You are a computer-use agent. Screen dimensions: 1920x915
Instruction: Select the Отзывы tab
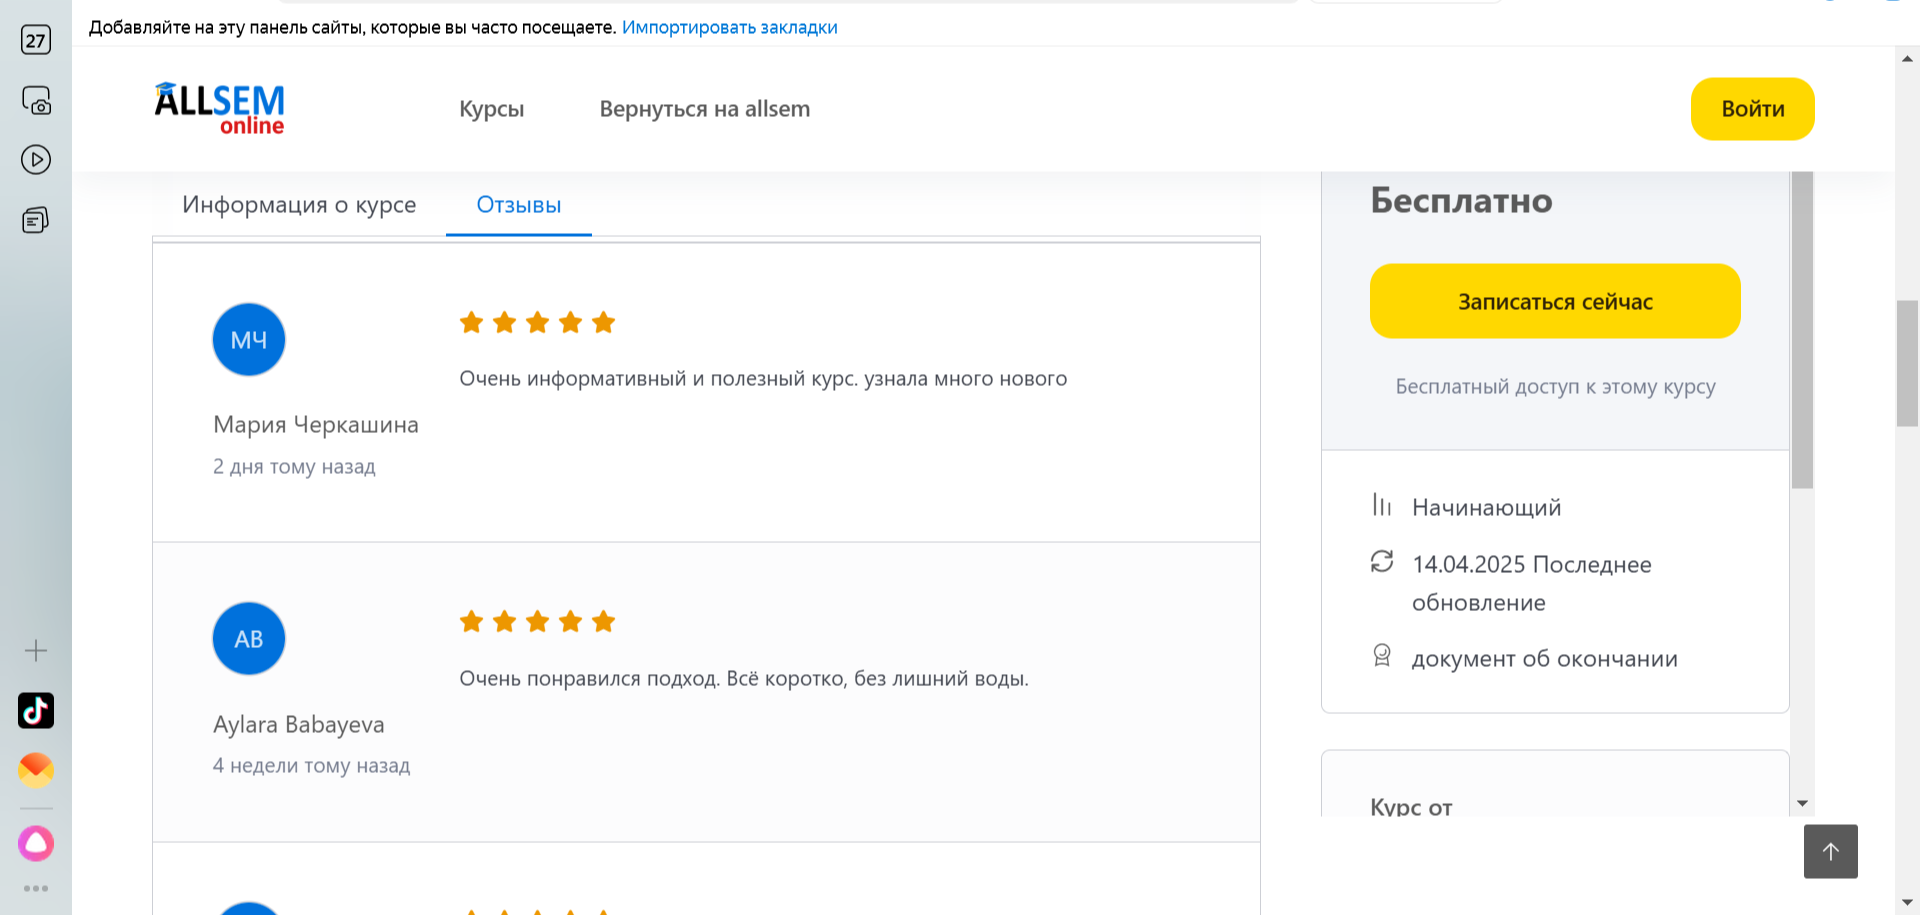(x=518, y=205)
